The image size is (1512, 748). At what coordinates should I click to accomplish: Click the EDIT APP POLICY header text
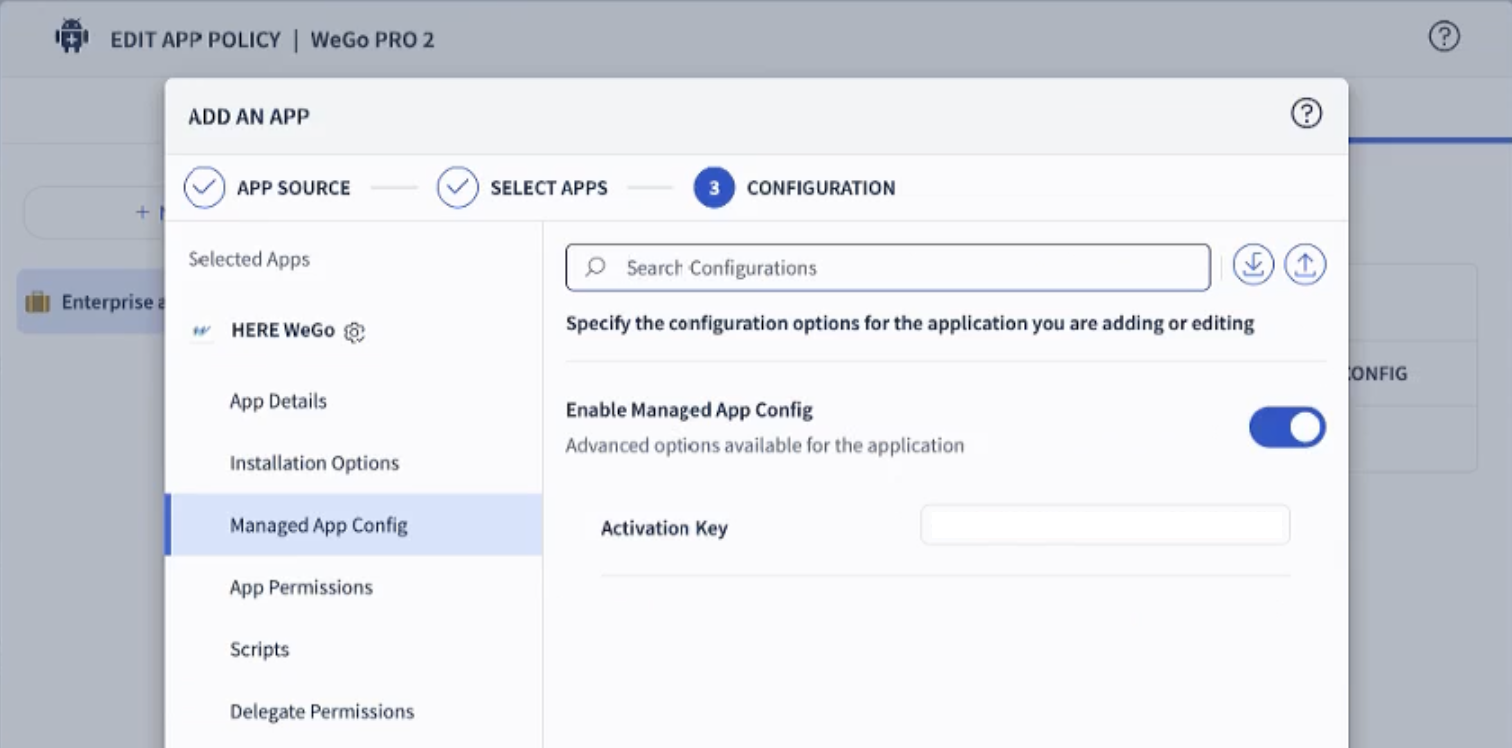point(195,40)
